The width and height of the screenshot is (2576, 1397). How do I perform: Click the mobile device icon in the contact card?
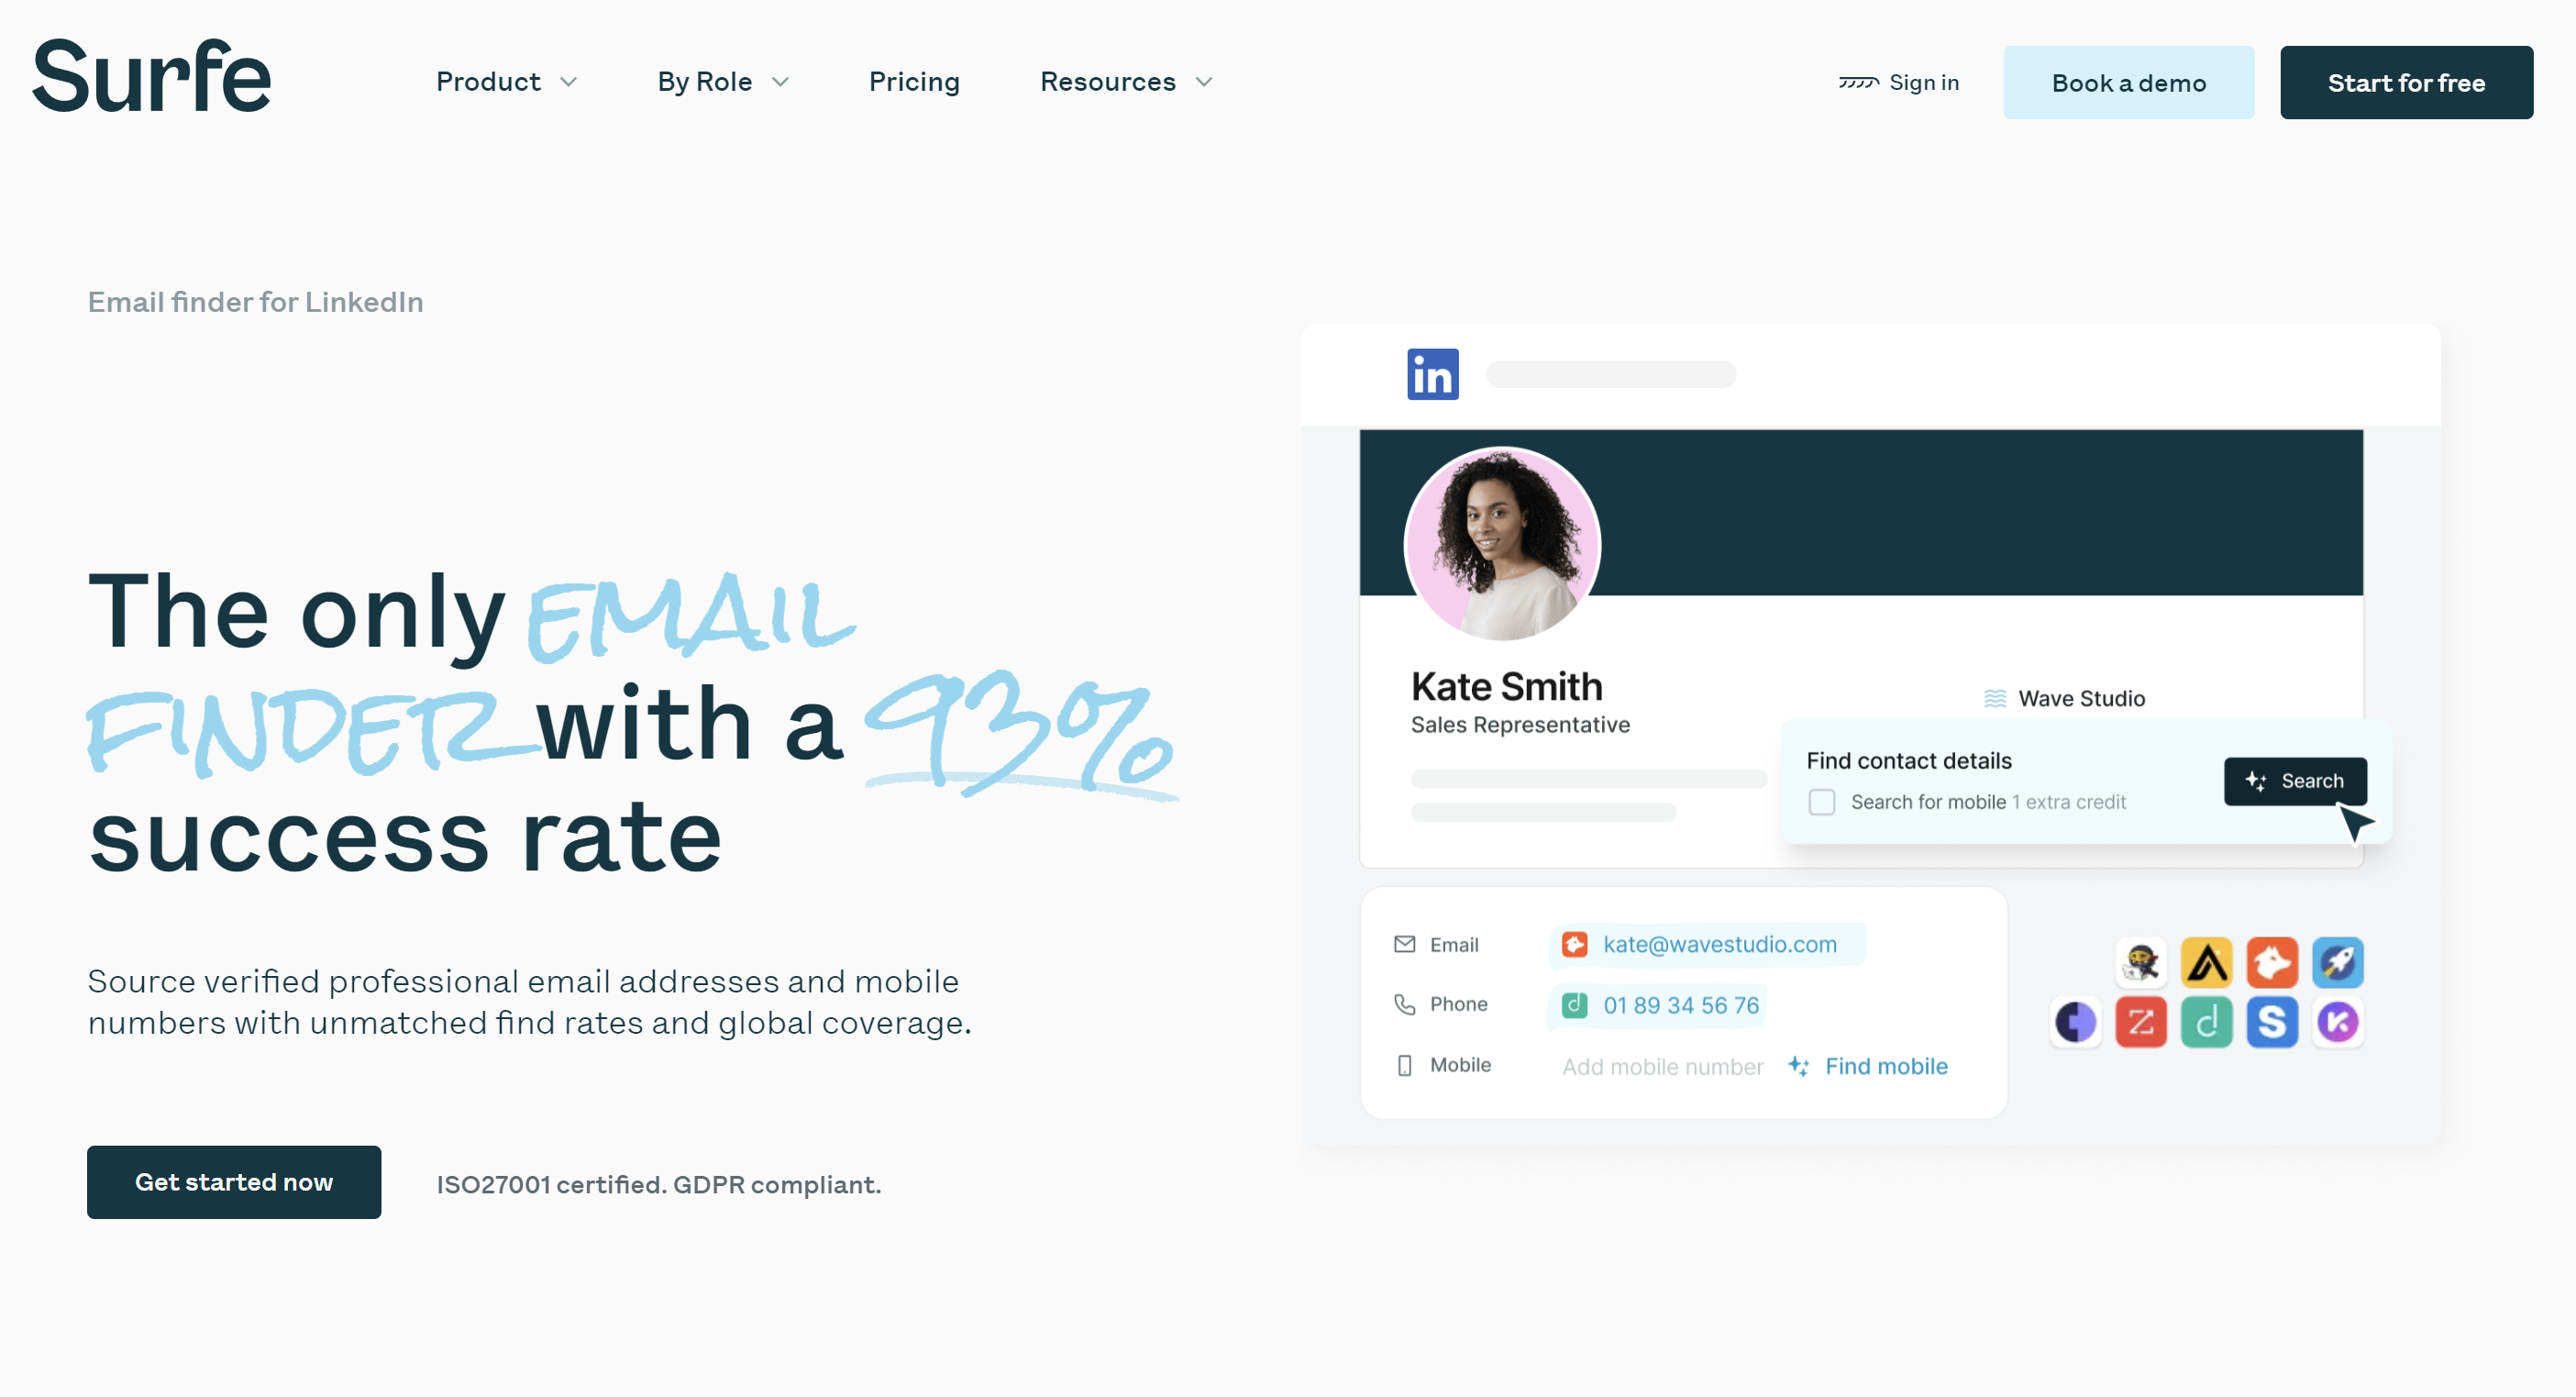tap(1405, 1065)
